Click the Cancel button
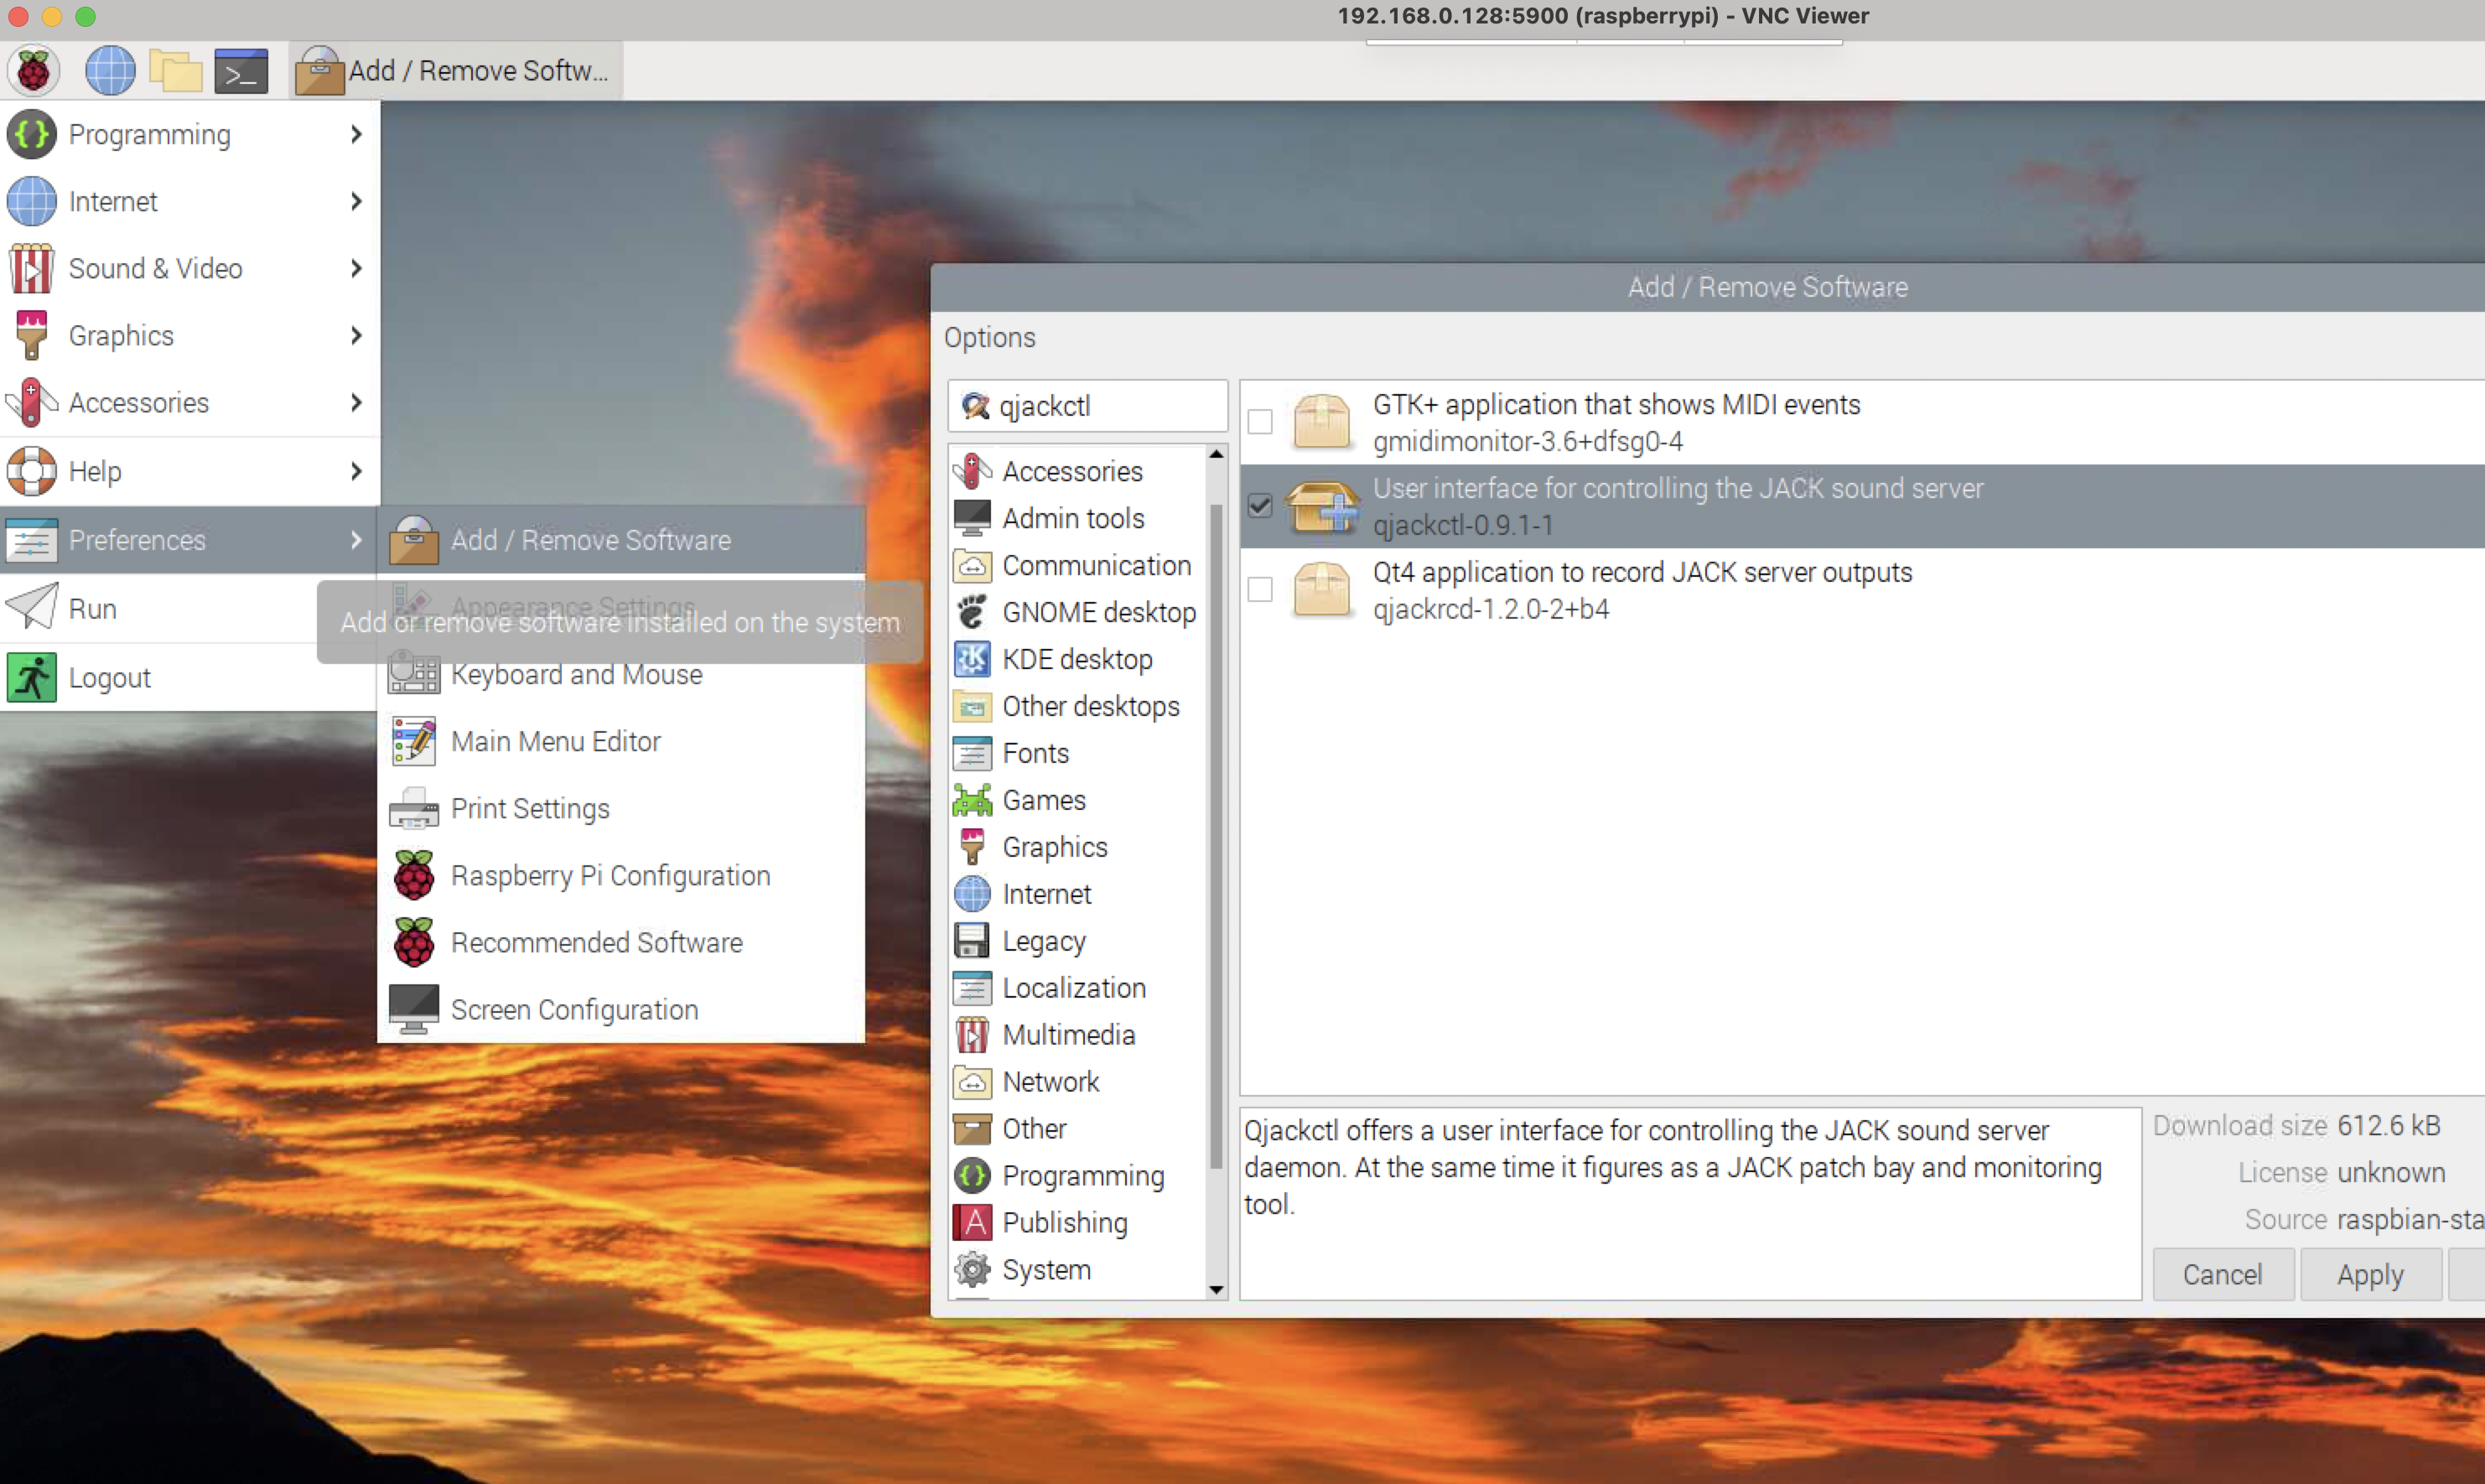Viewport: 2485px width, 1484px height. (2222, 1275)
